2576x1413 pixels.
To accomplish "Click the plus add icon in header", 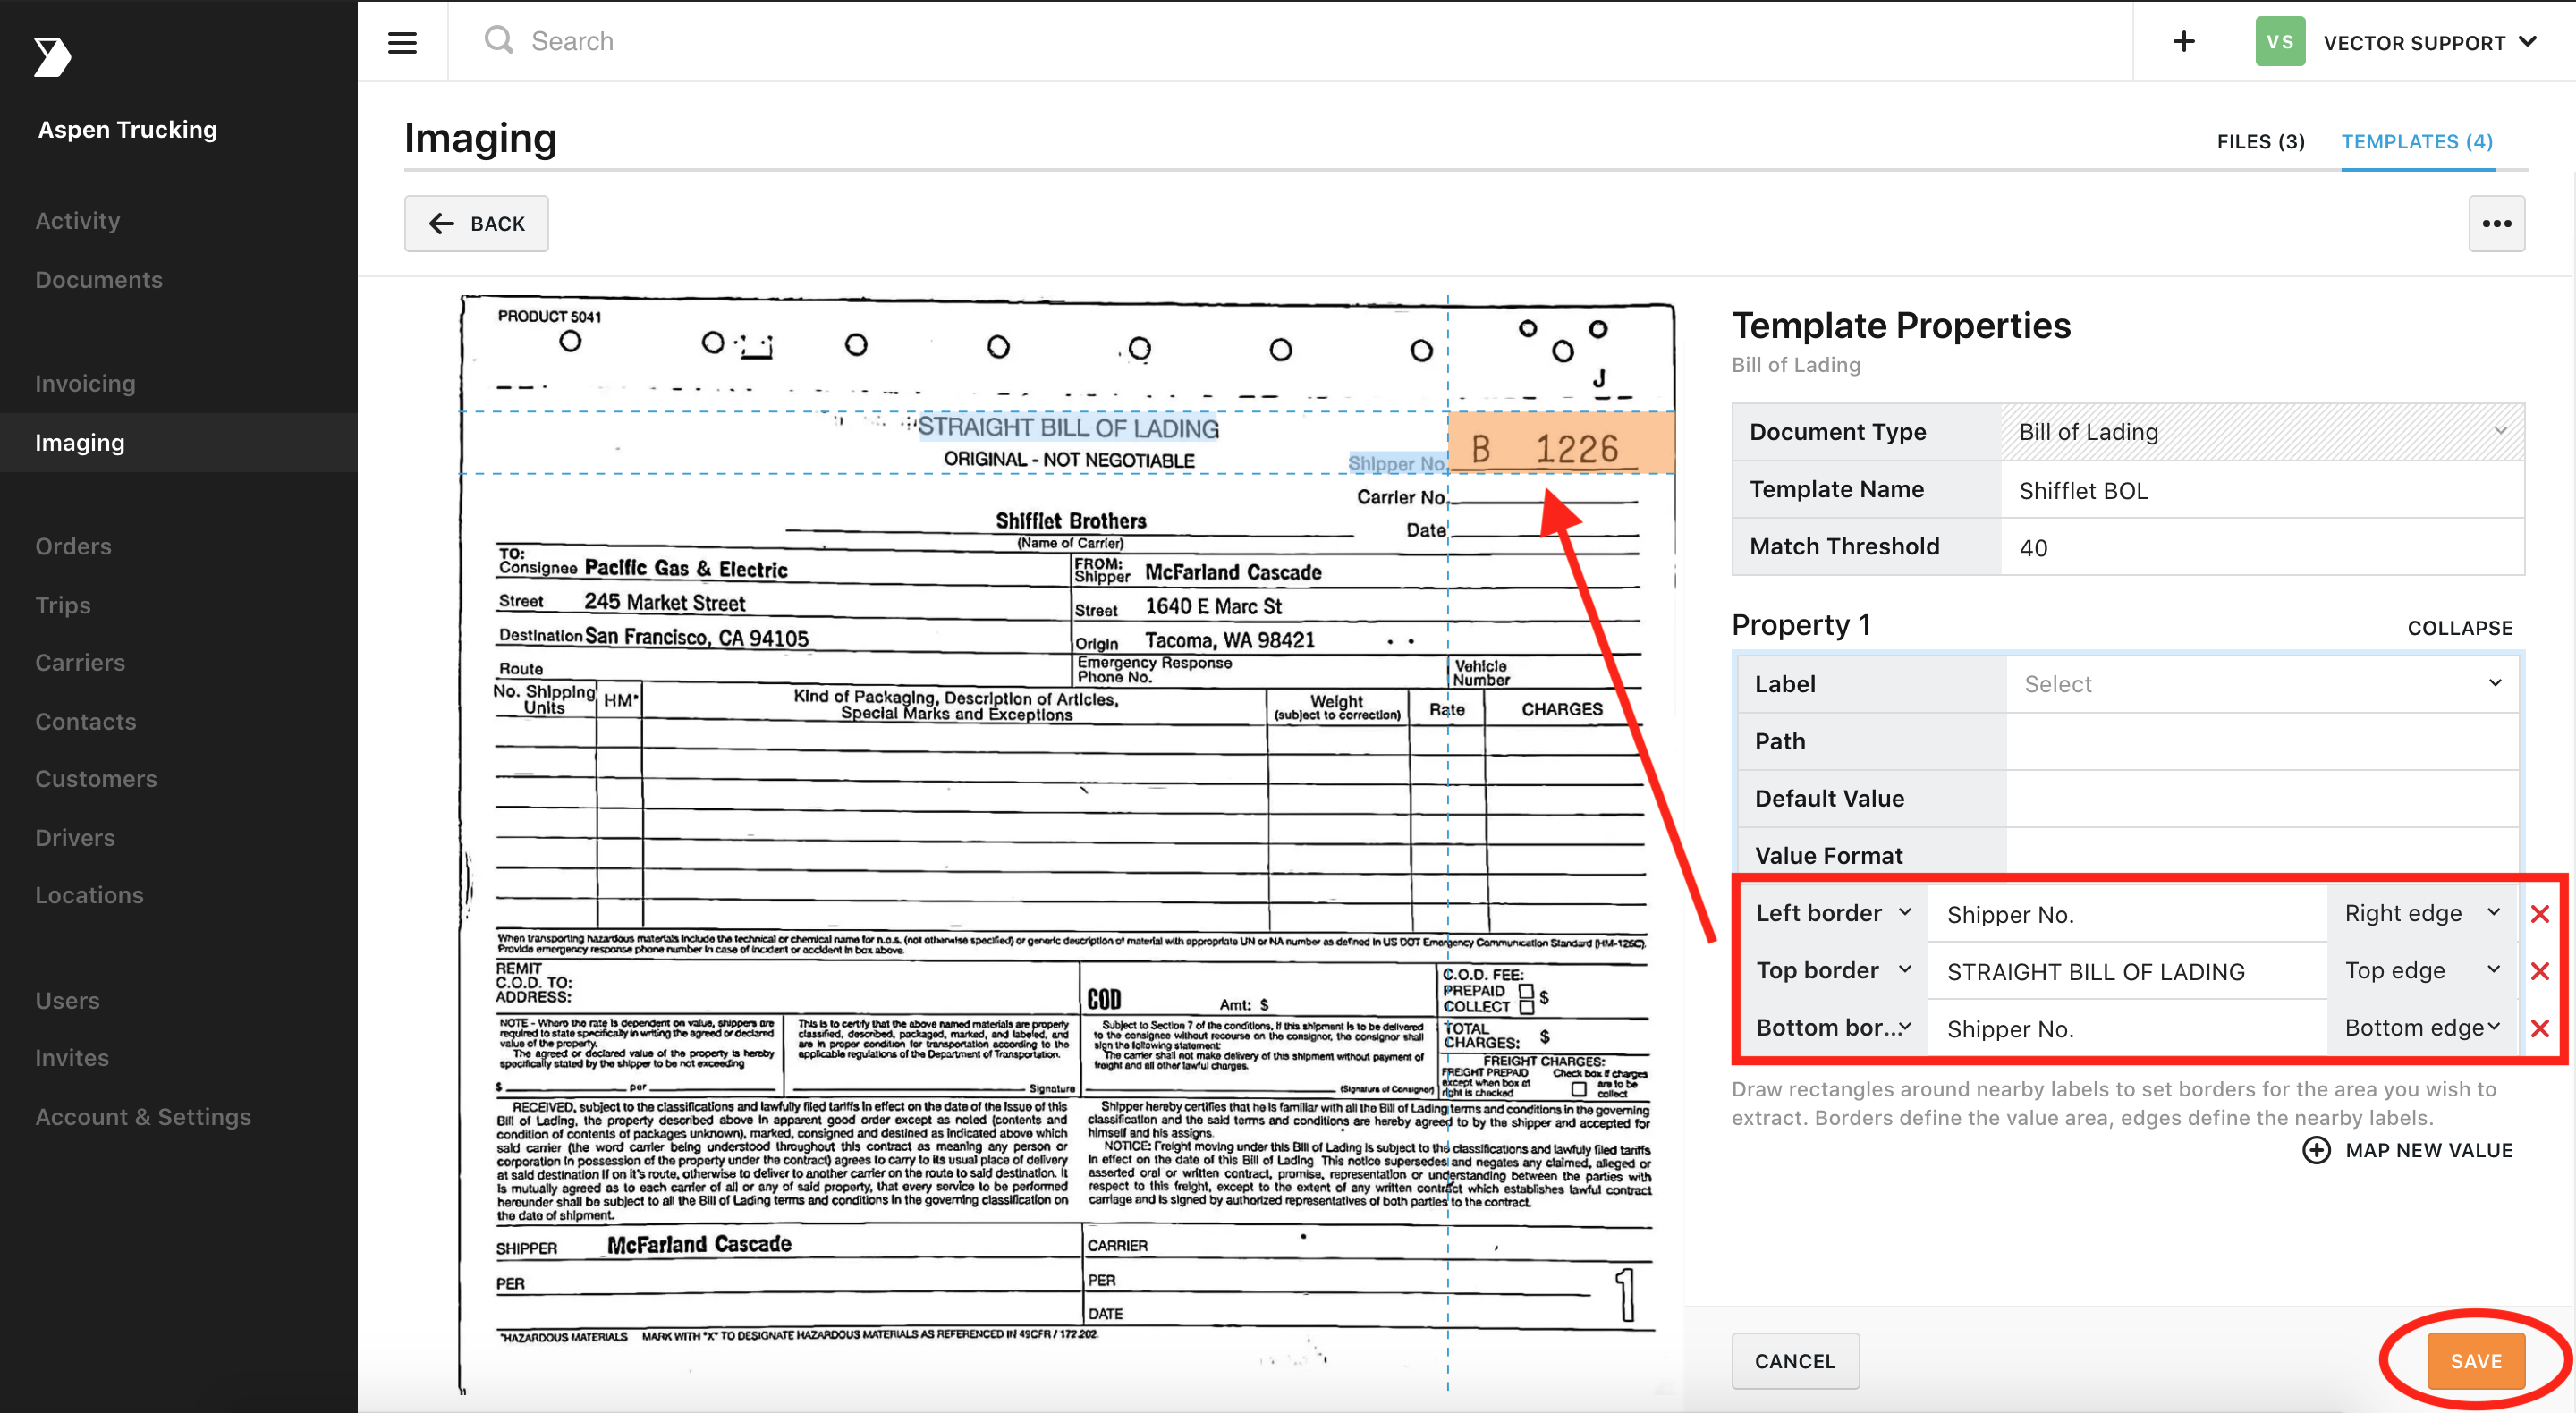I will pyautogui.click(x=2184, y=41).
